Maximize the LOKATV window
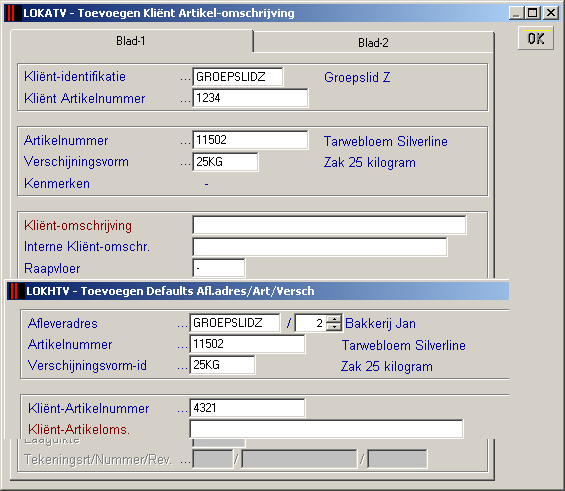Viewport: 565px width, 491px height. tap(533, 13)
